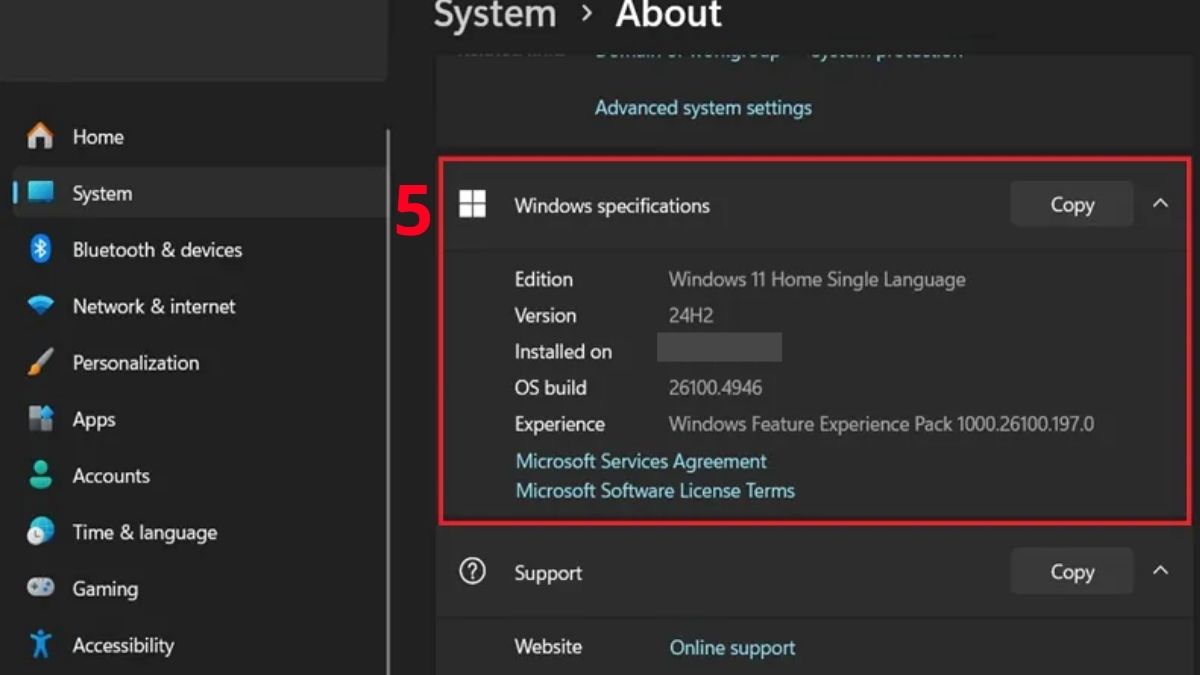Click the Edition label
Screen dimensions: 1200x675
[x=544, y=279]
